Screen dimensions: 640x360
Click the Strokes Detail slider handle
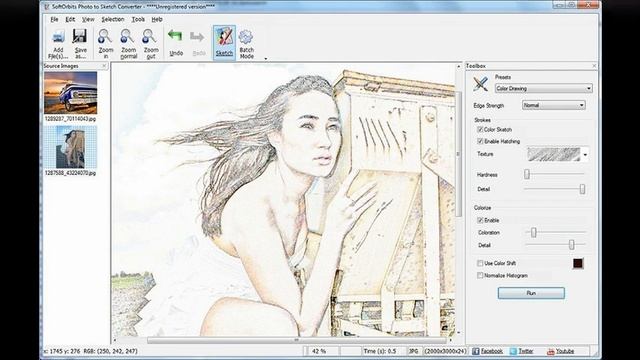tap(582, 189)
